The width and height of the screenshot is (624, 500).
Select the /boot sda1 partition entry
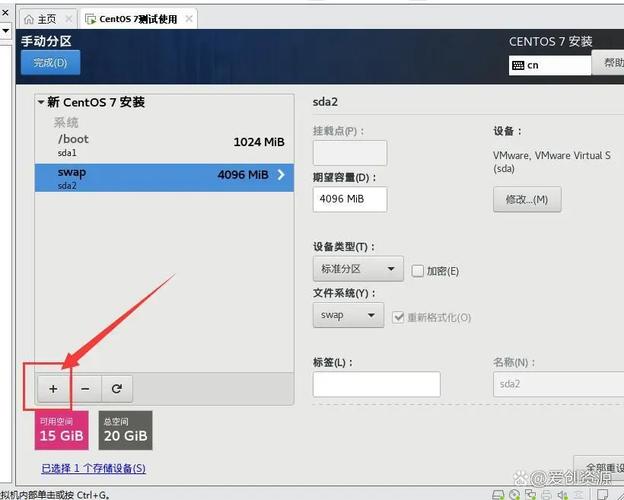160,145
